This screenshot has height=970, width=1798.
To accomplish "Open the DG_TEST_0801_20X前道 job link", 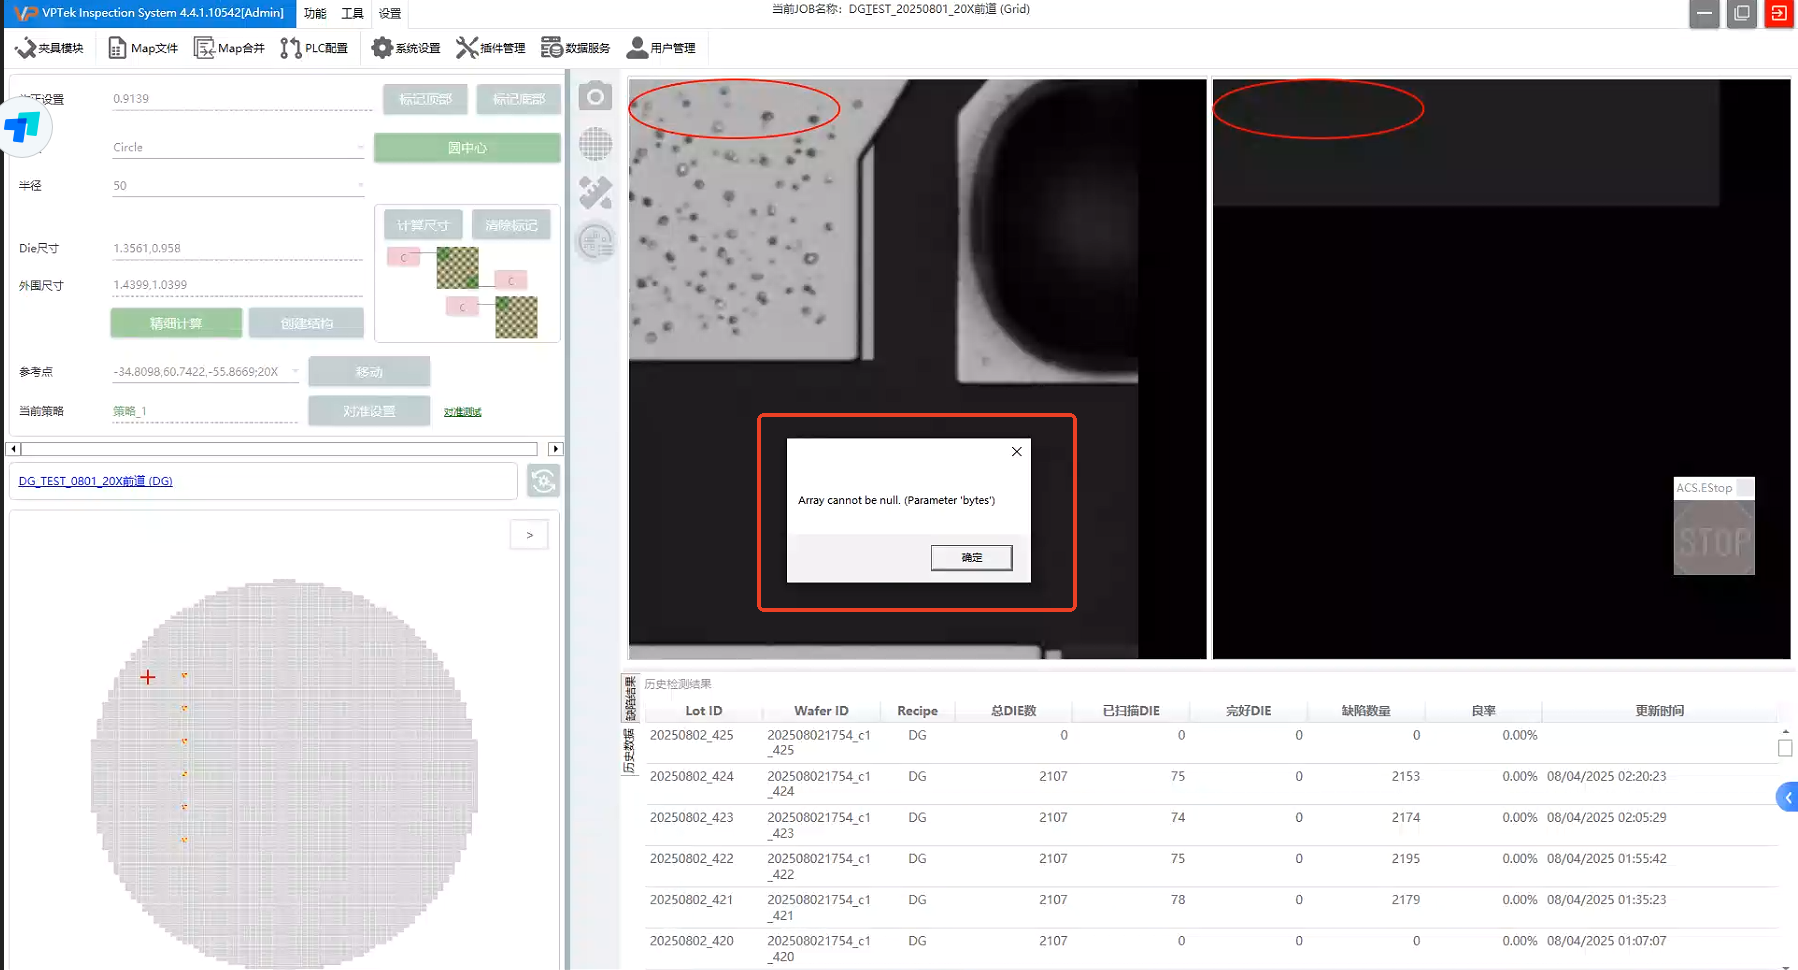I will click(x=95, y=481).
